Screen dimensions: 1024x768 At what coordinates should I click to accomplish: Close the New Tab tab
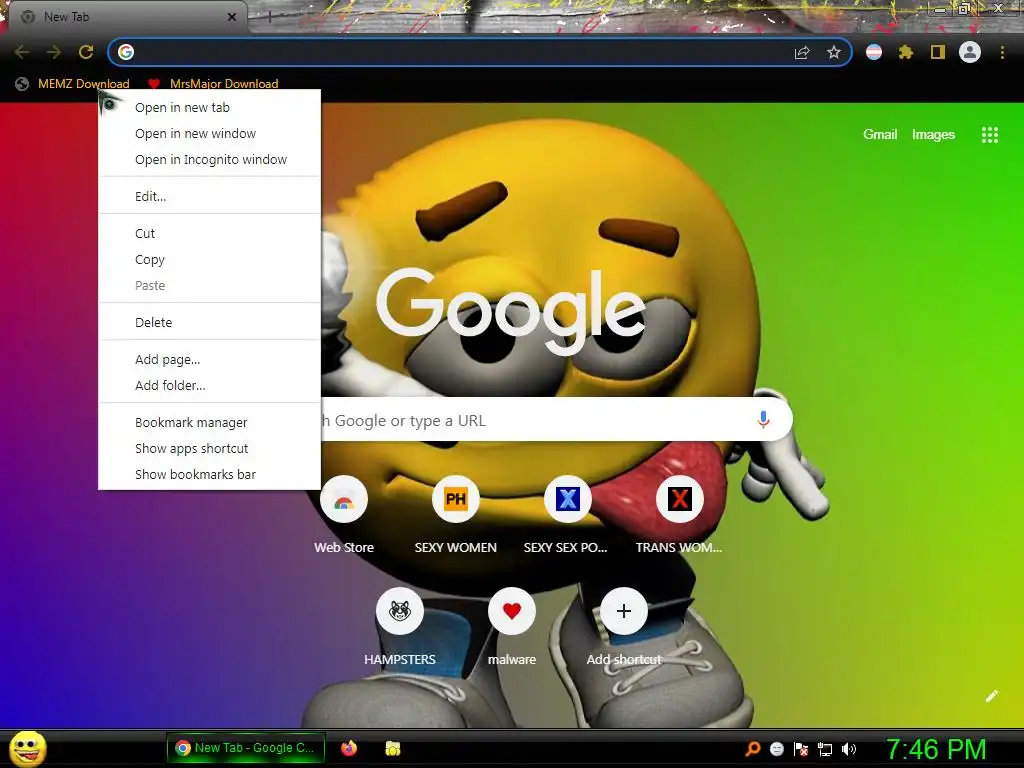pyautogui.click(x=232, y=17)
